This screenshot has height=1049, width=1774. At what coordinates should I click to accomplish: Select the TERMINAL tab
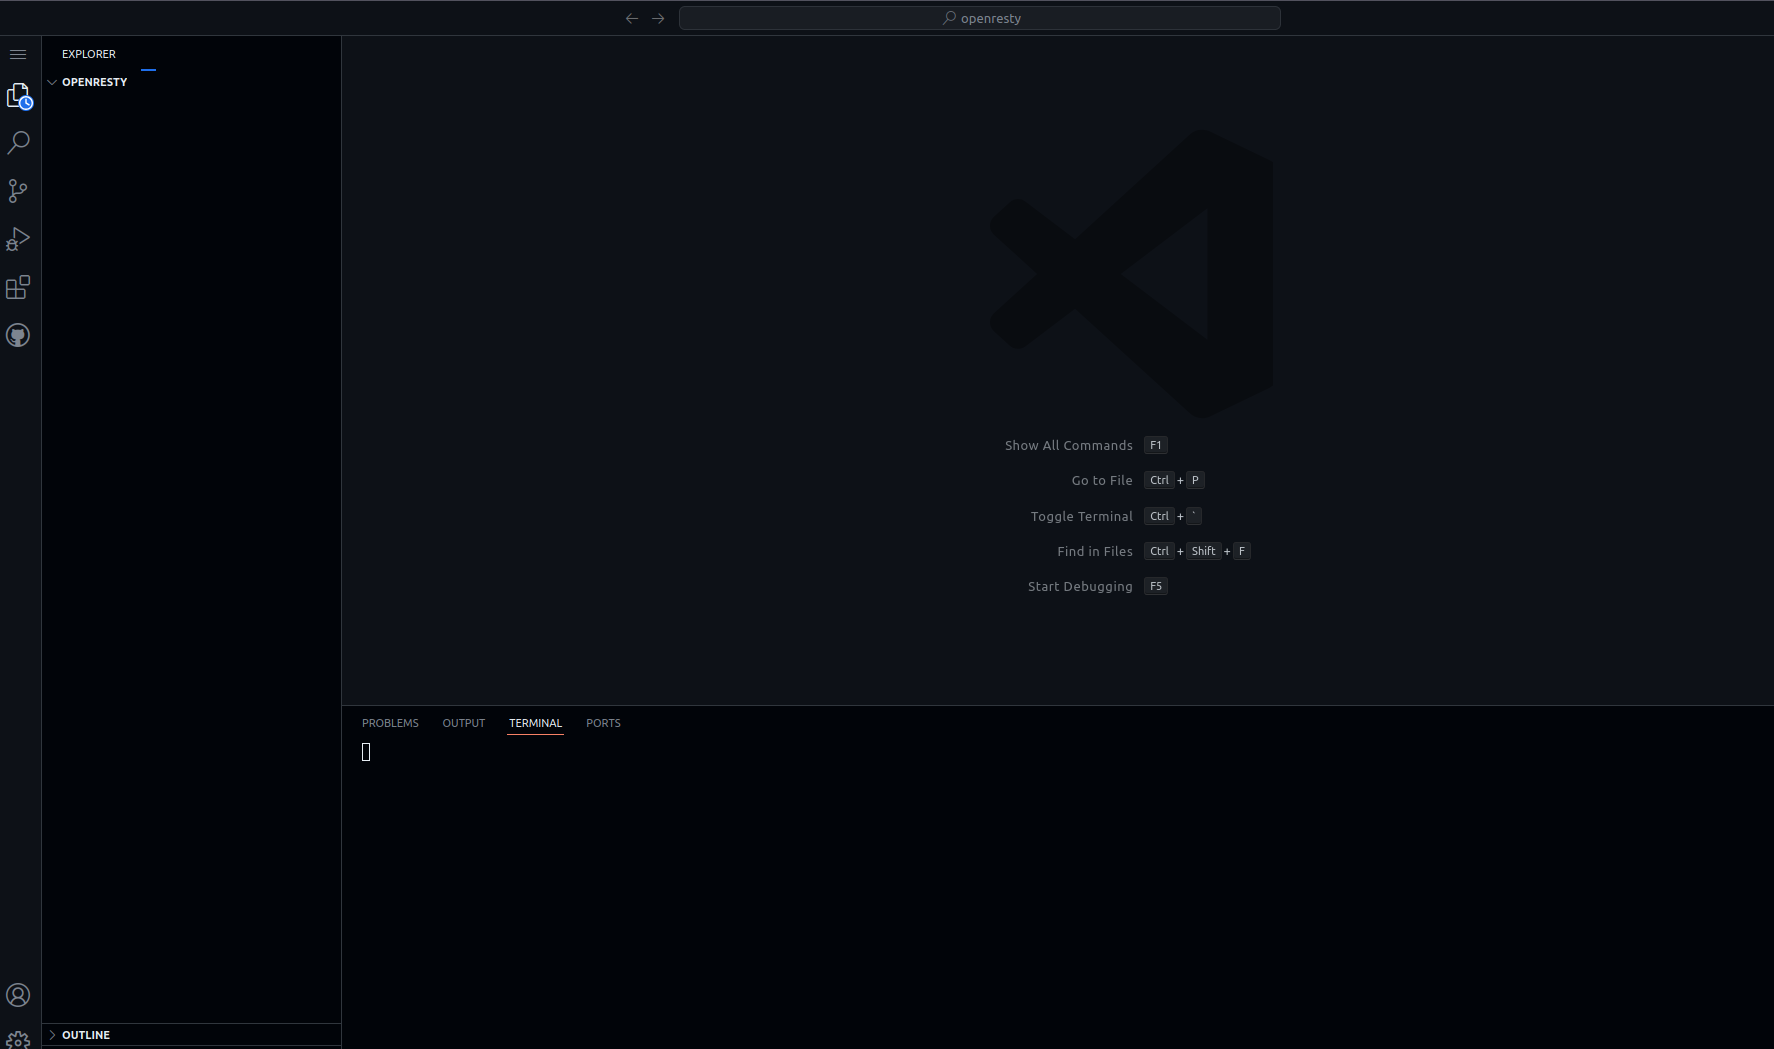click(x=536, y=723)
